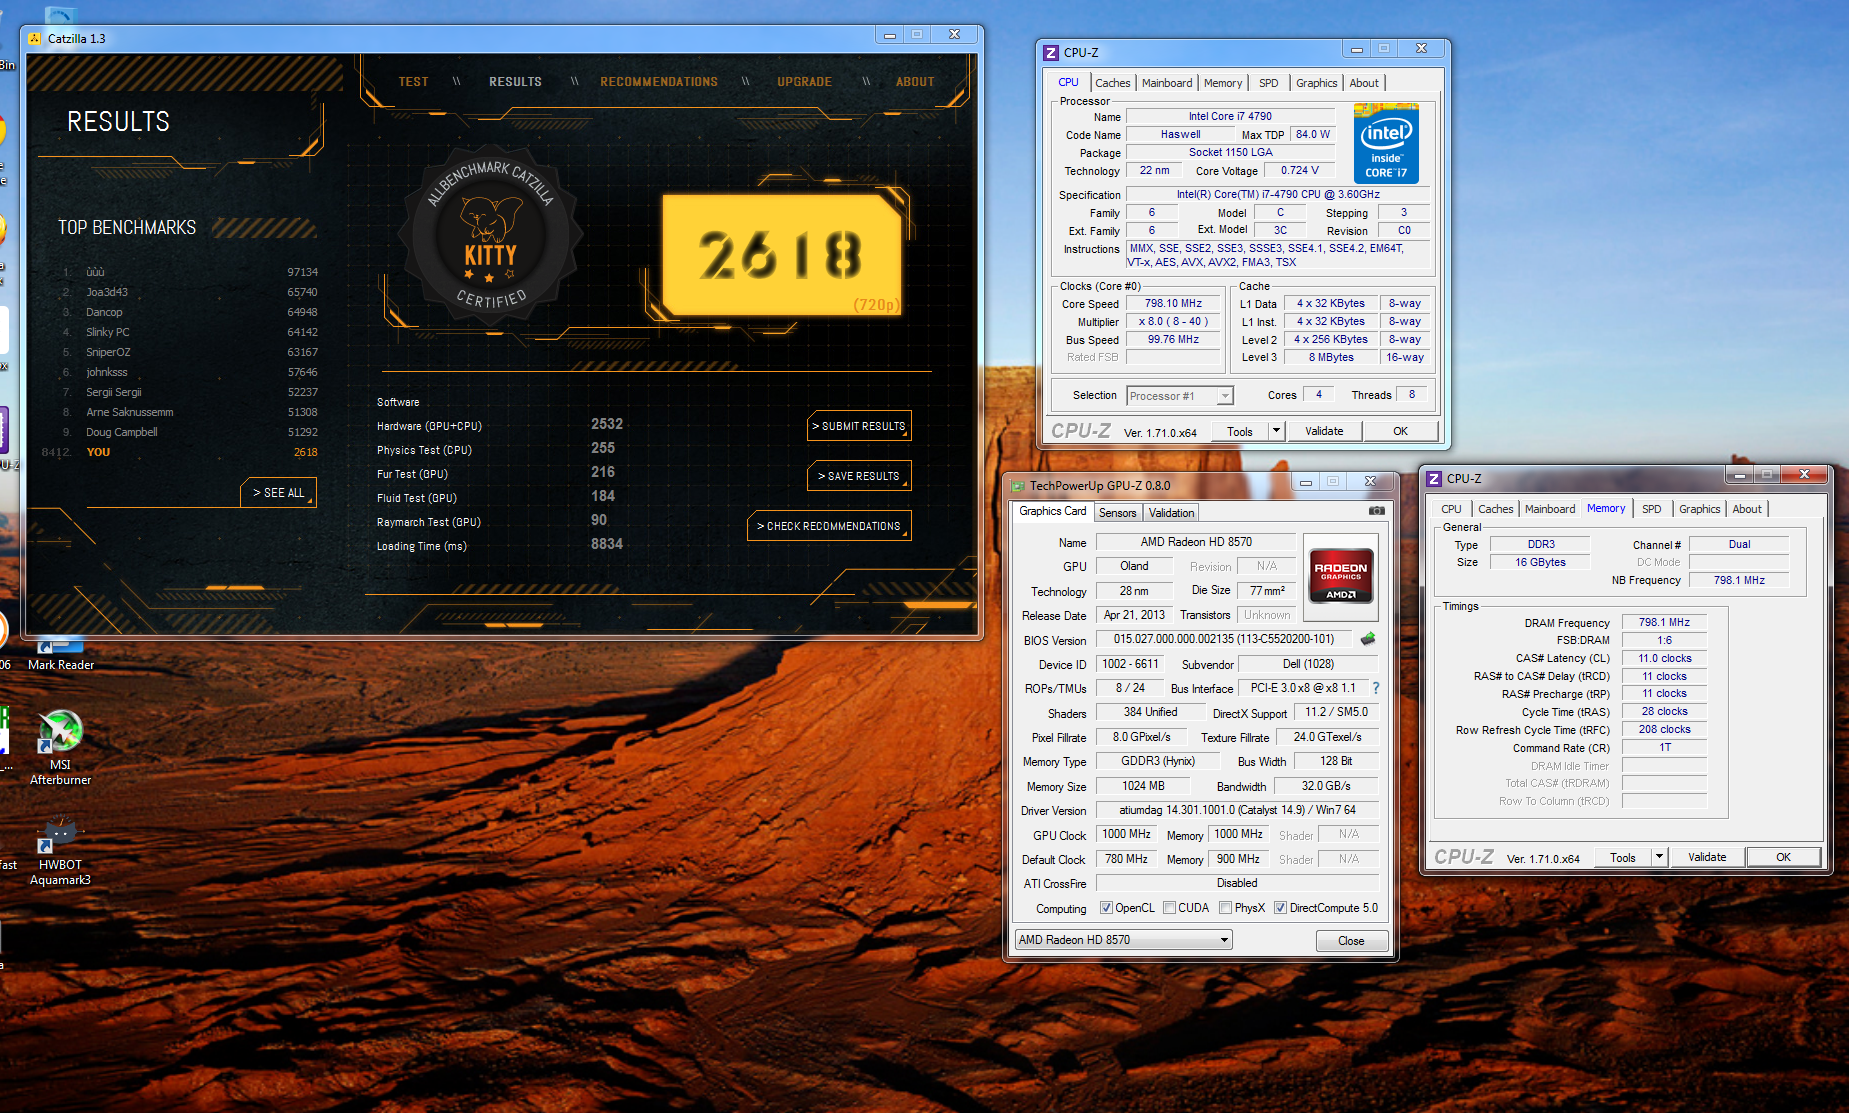
Task: Open Memory tab in top CPU-Z window
Action: (x=1222, y=83)
